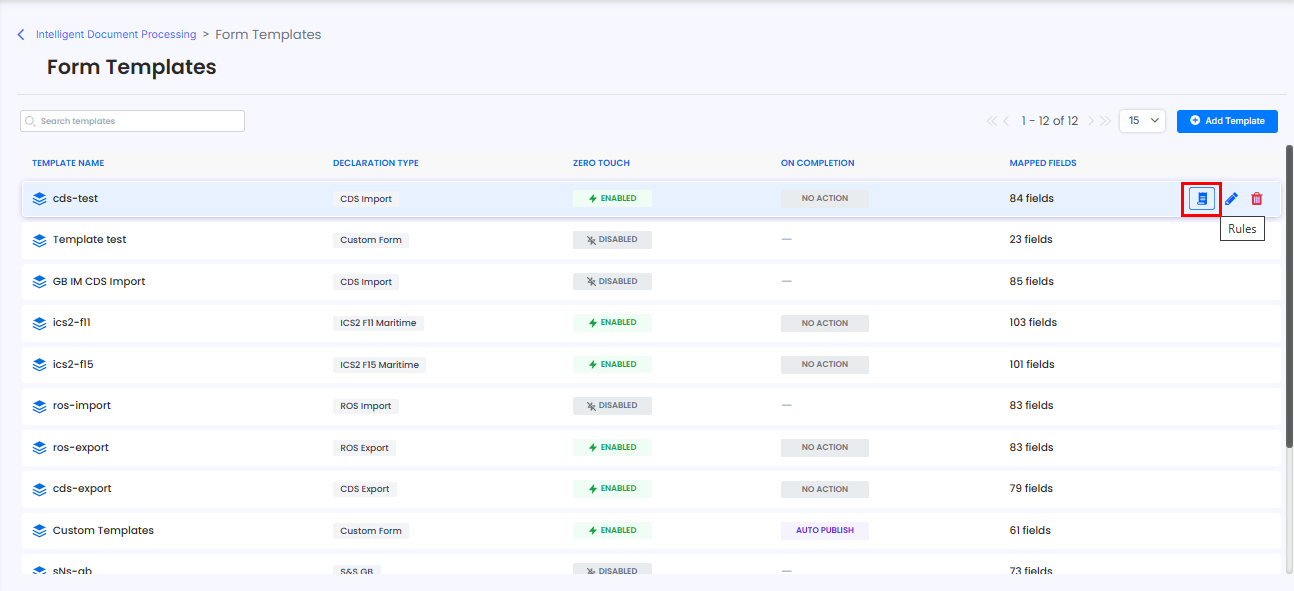
Task: Open the page size dropdown showing 15
Action: pyautogui.click(x=1142, y=120)
